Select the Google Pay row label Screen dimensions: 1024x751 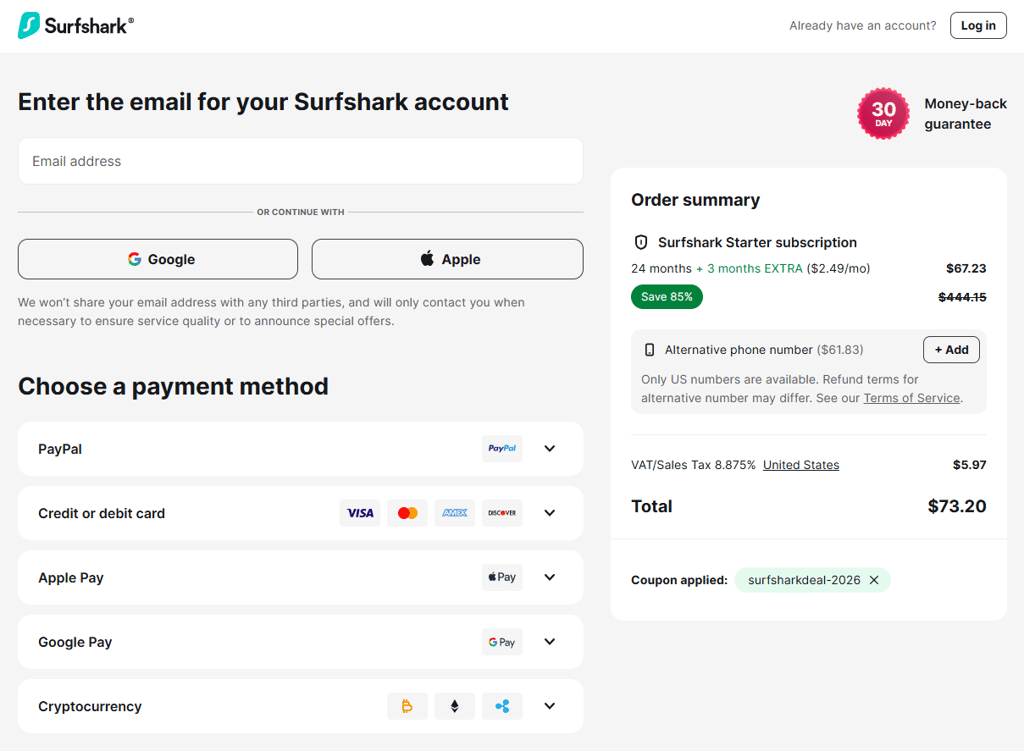[75, 642]
